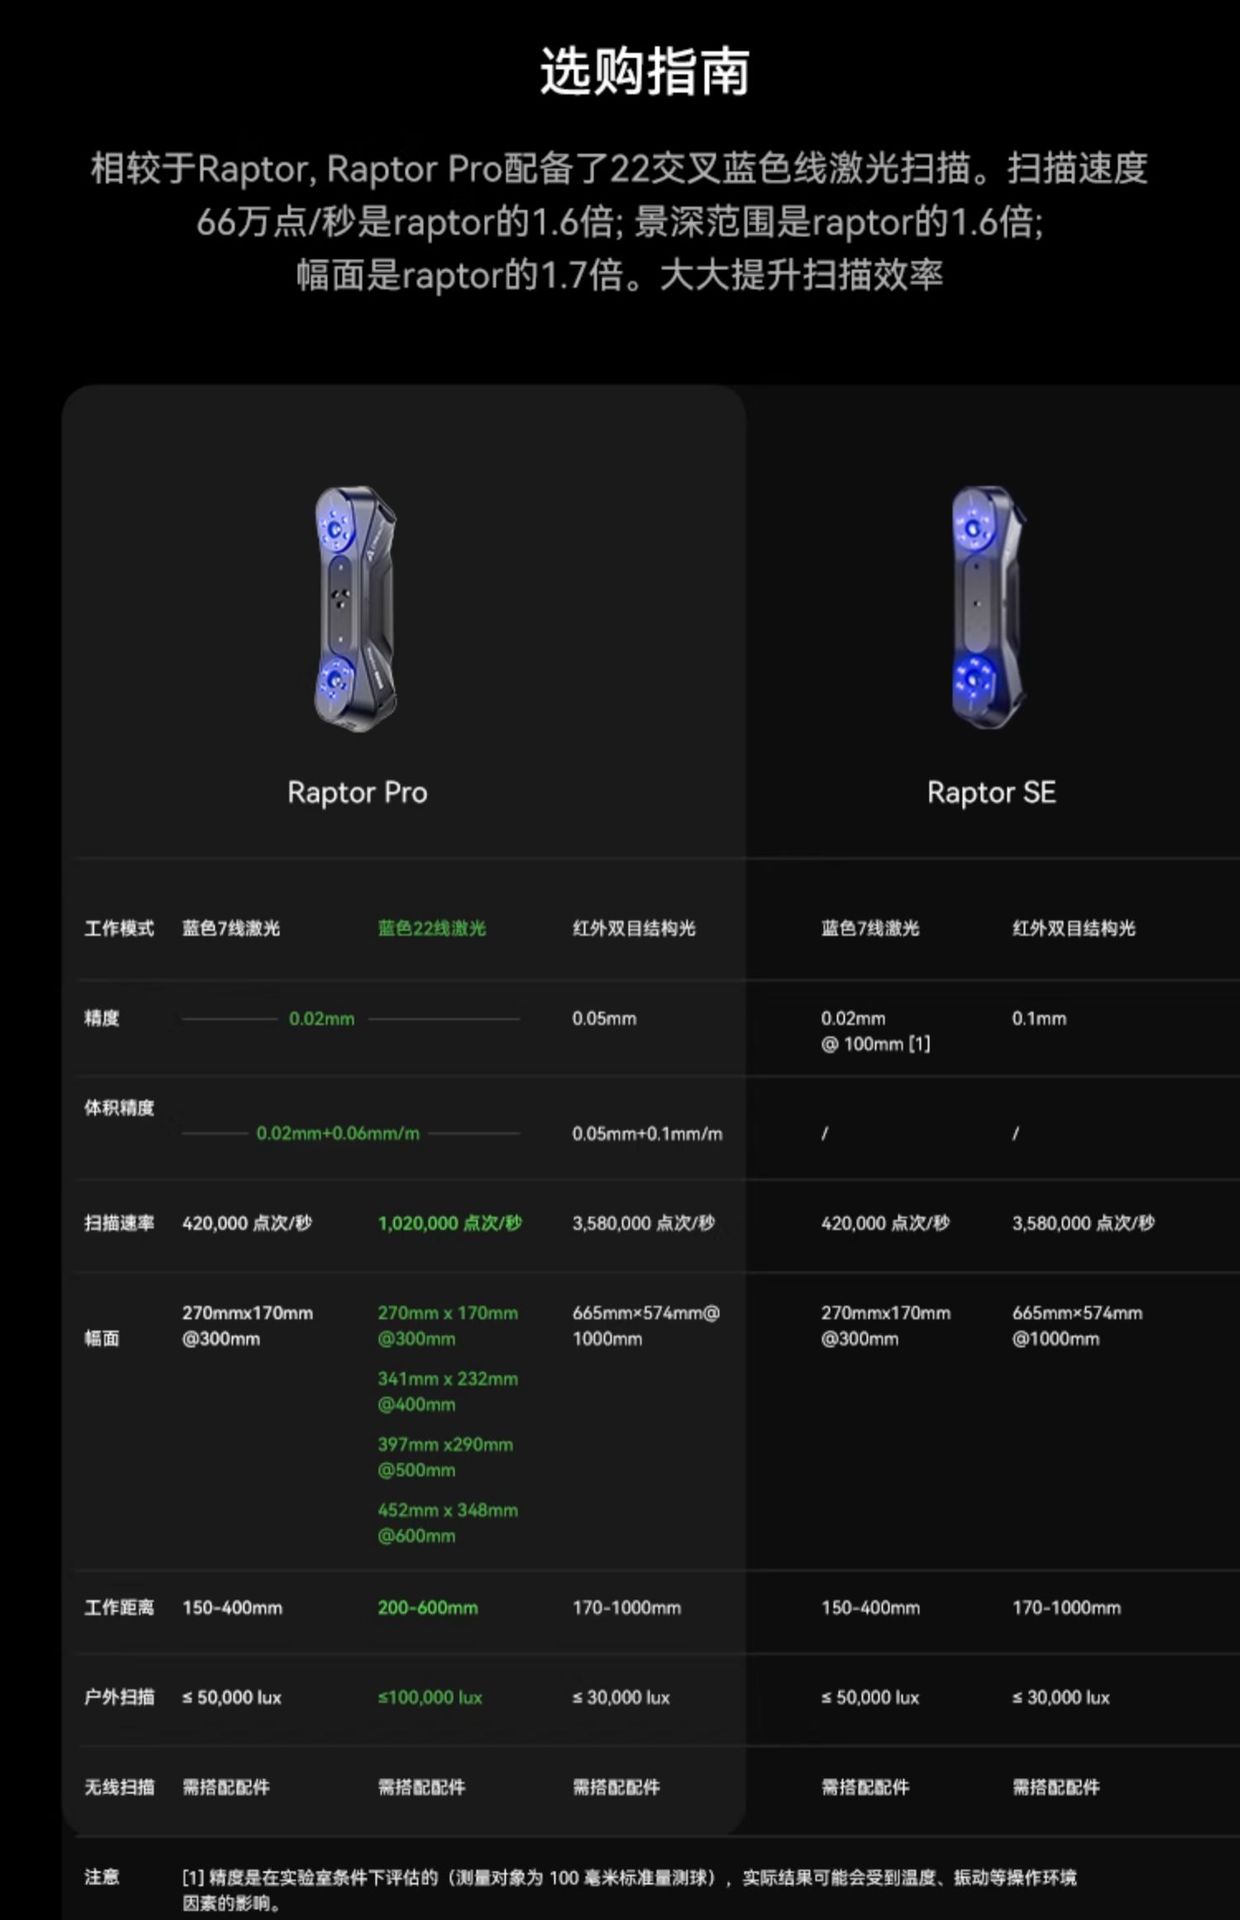Click the 无线扫描 row label

(119, 1787)
